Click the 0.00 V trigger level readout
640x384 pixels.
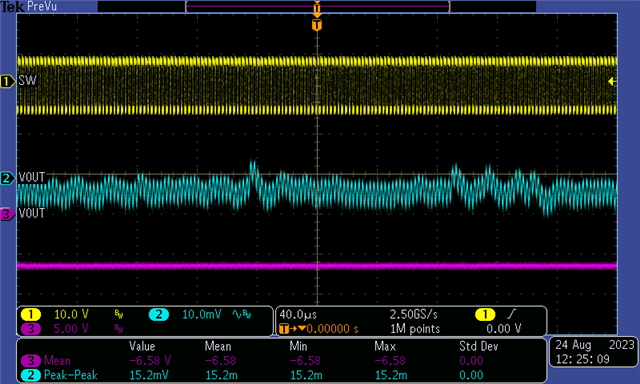click(504, 329)
